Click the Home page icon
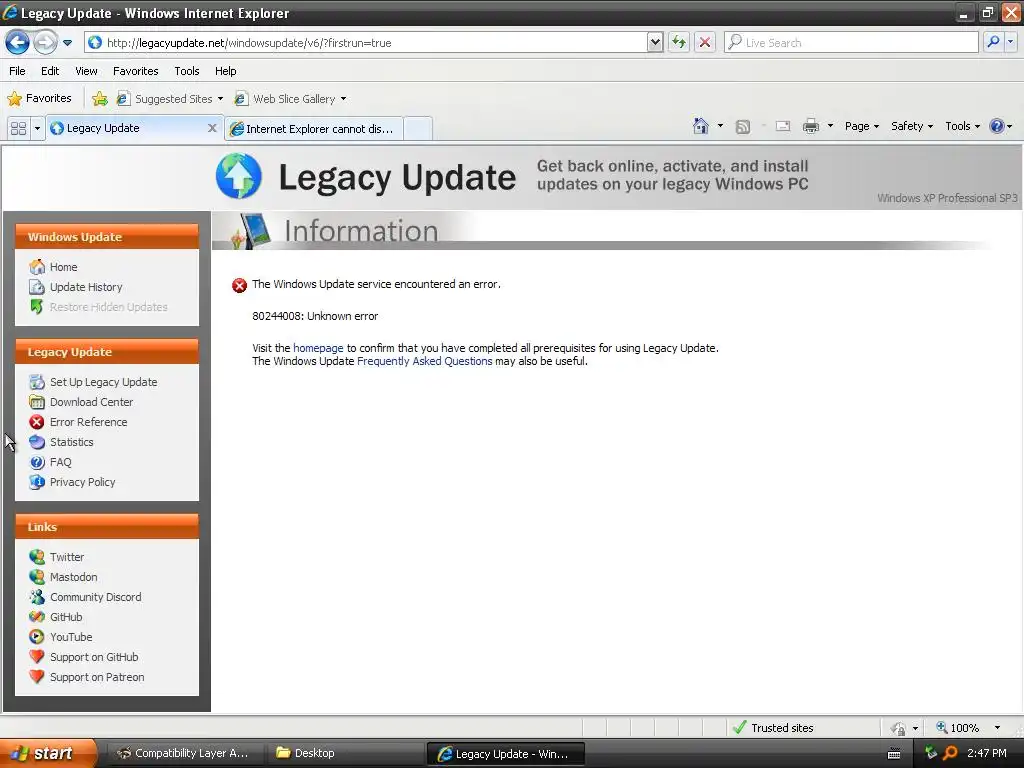Image resolution: width=1024 pixels, height=768 pixels. [x=701, y=126]
